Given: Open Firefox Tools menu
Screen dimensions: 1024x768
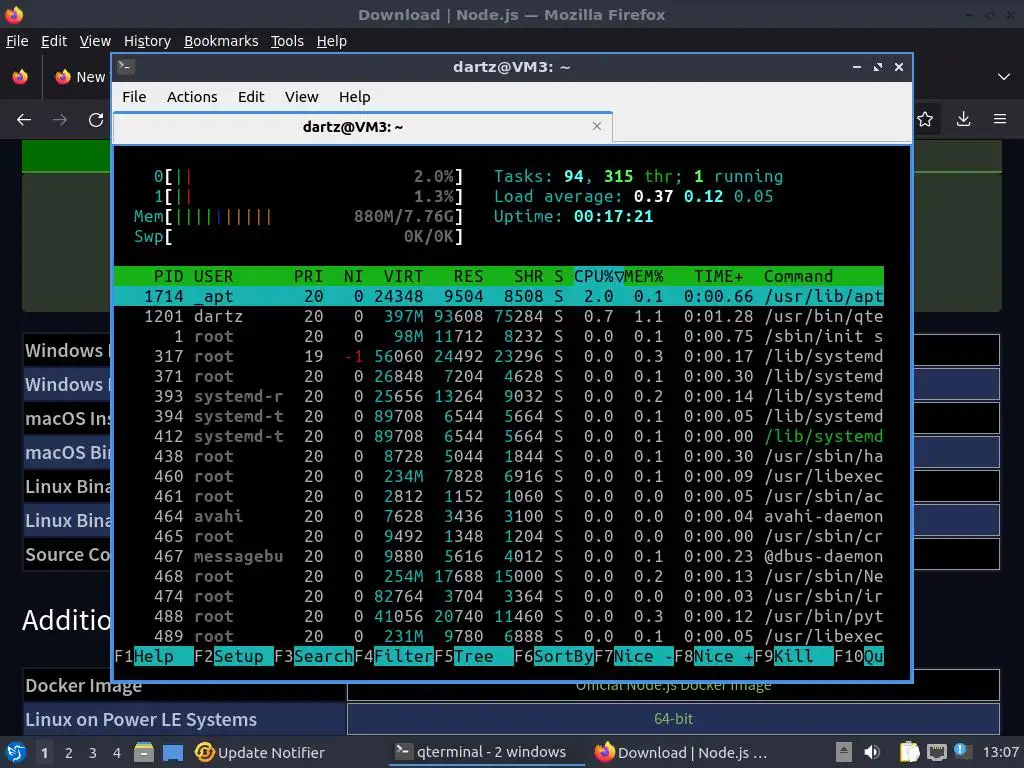Looking at the screenshot, I should click(287, 41).
